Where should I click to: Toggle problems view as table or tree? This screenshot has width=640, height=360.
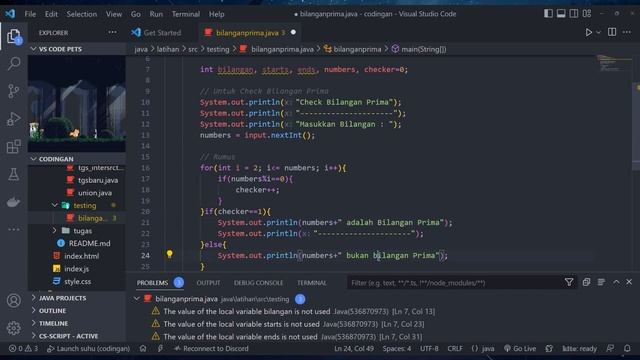(601, 282)
